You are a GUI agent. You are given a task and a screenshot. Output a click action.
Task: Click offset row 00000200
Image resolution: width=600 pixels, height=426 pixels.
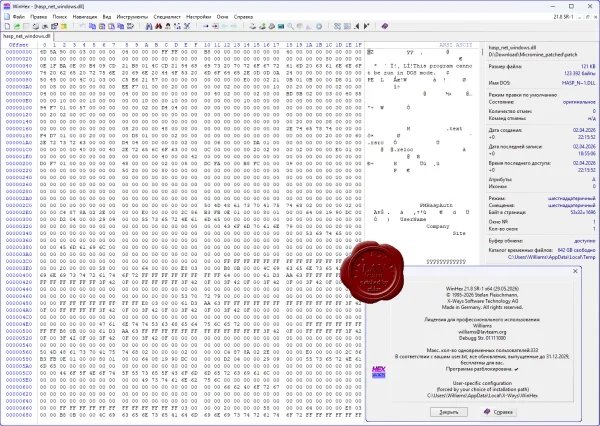19,163
